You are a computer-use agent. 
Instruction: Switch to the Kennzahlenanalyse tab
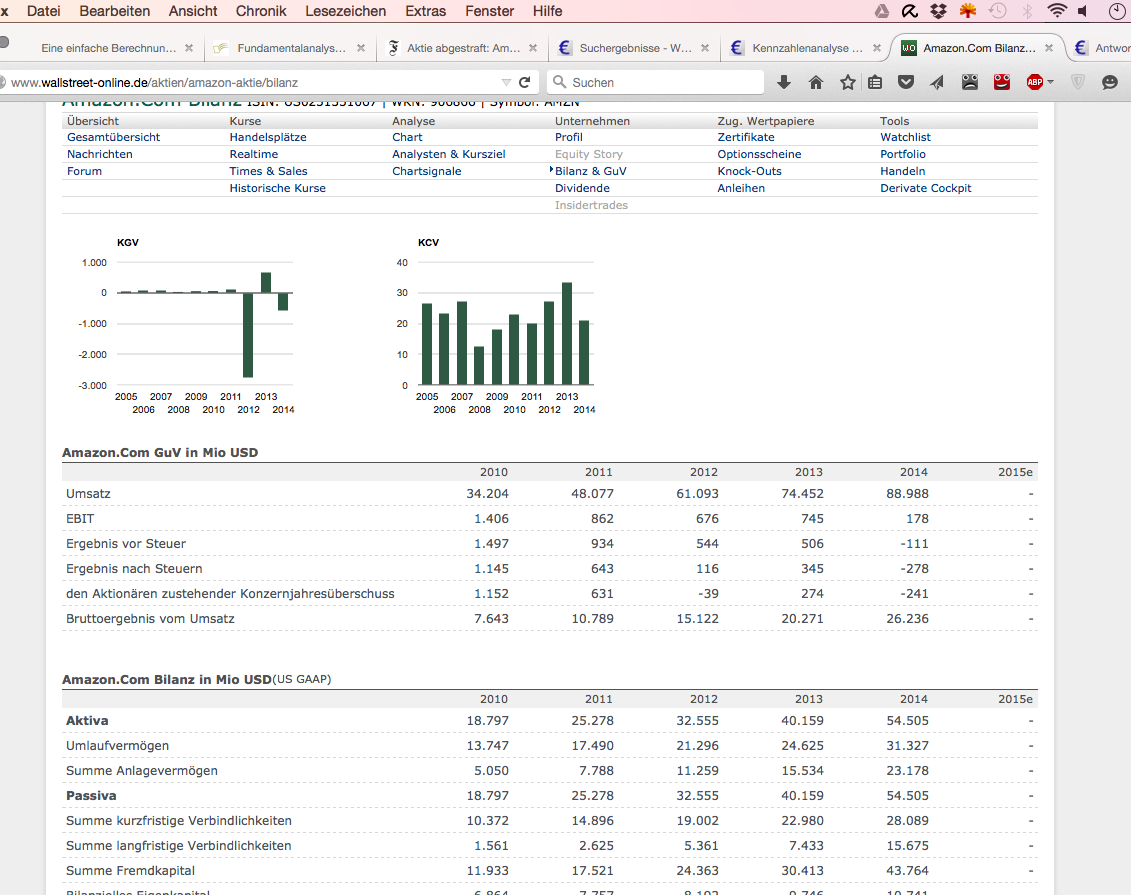[x=807, y=48]
